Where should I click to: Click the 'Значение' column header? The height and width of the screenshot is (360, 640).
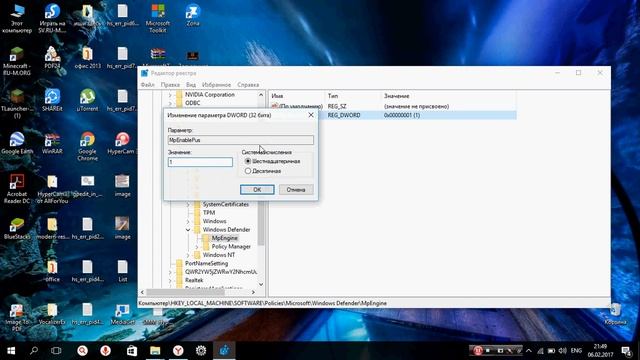click(448, 96)
